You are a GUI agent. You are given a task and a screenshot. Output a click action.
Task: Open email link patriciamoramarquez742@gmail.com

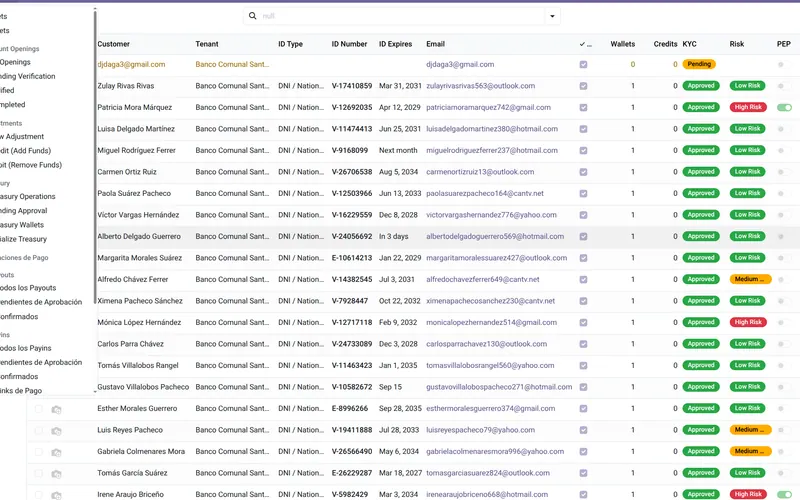click(x=488, y=107)
